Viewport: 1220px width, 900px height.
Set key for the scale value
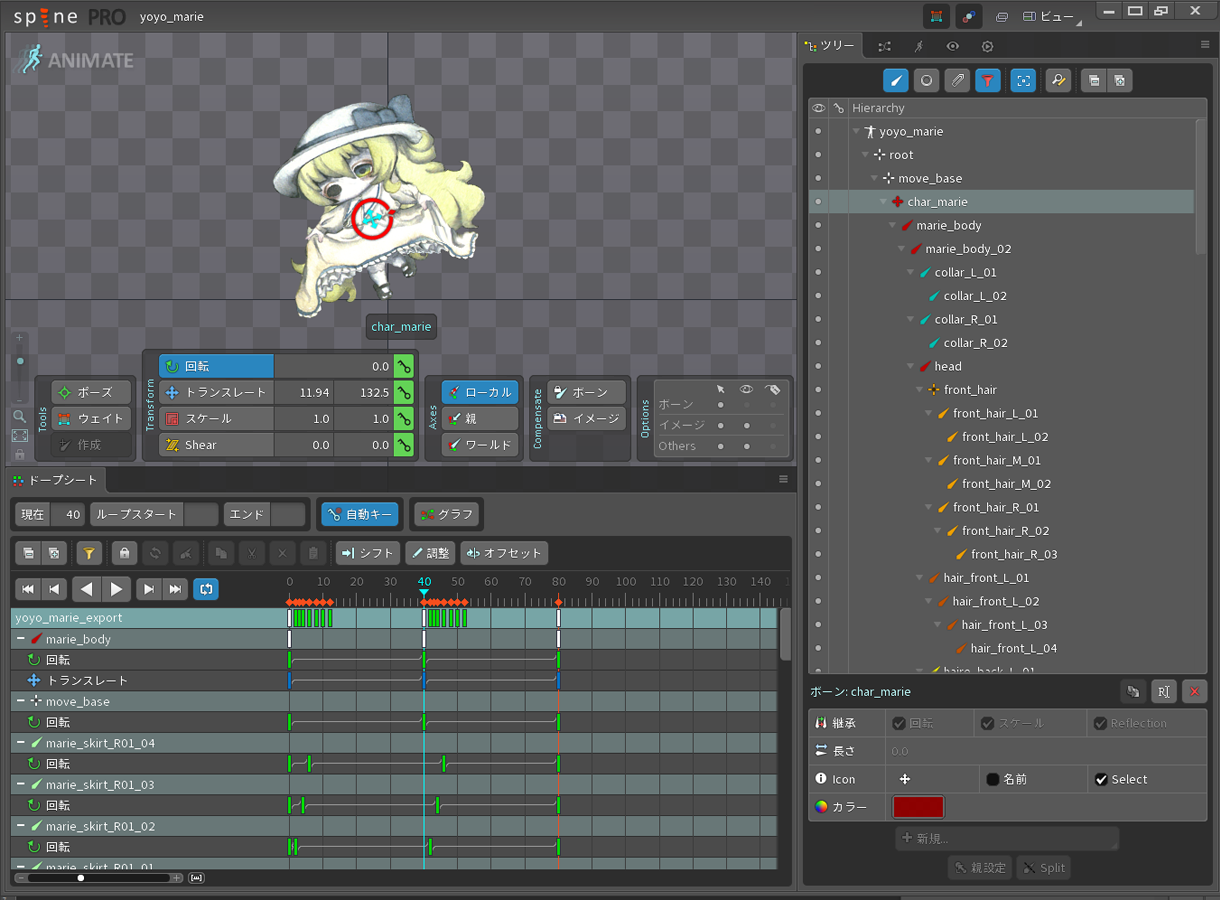click(404, 418)
